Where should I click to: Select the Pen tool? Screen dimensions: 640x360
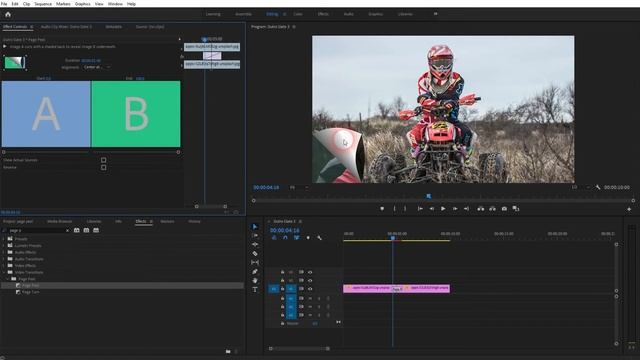[x=255, y=271]
